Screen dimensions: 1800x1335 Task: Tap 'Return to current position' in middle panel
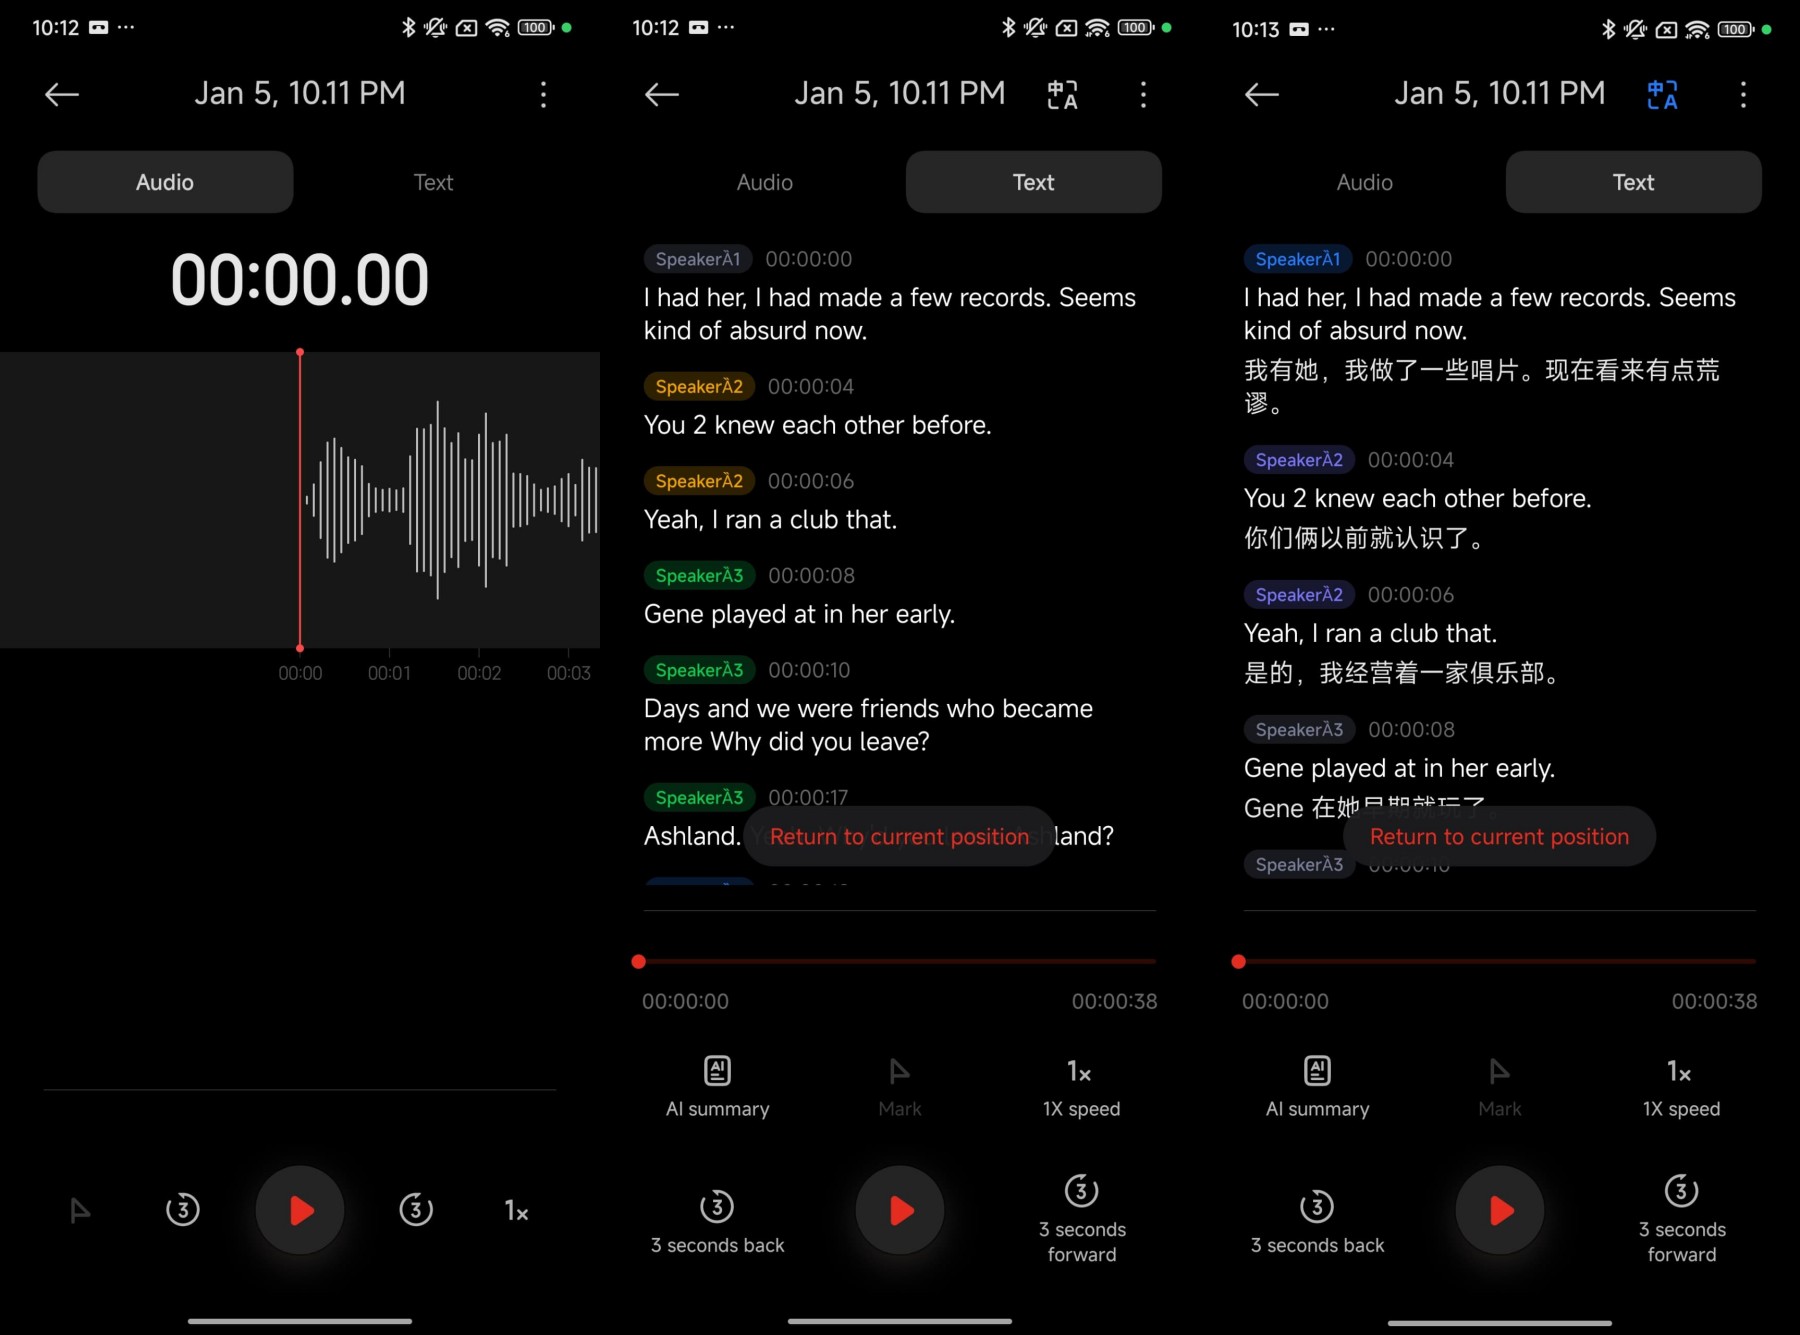point(899,837)
